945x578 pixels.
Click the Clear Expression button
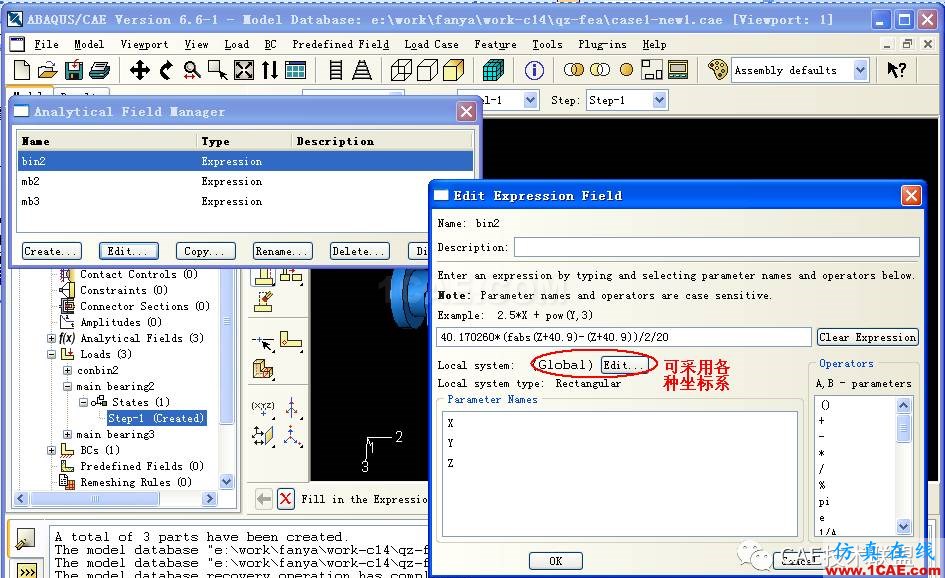[868, 338]
